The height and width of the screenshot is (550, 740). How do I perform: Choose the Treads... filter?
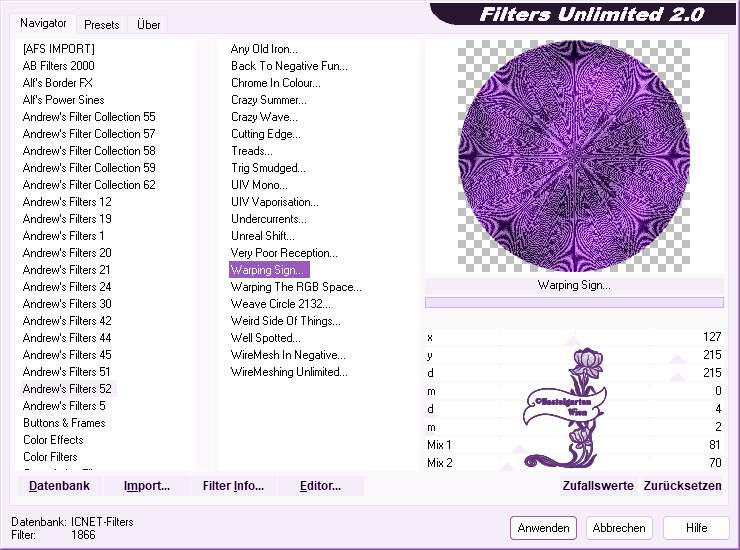click(252, 151)
